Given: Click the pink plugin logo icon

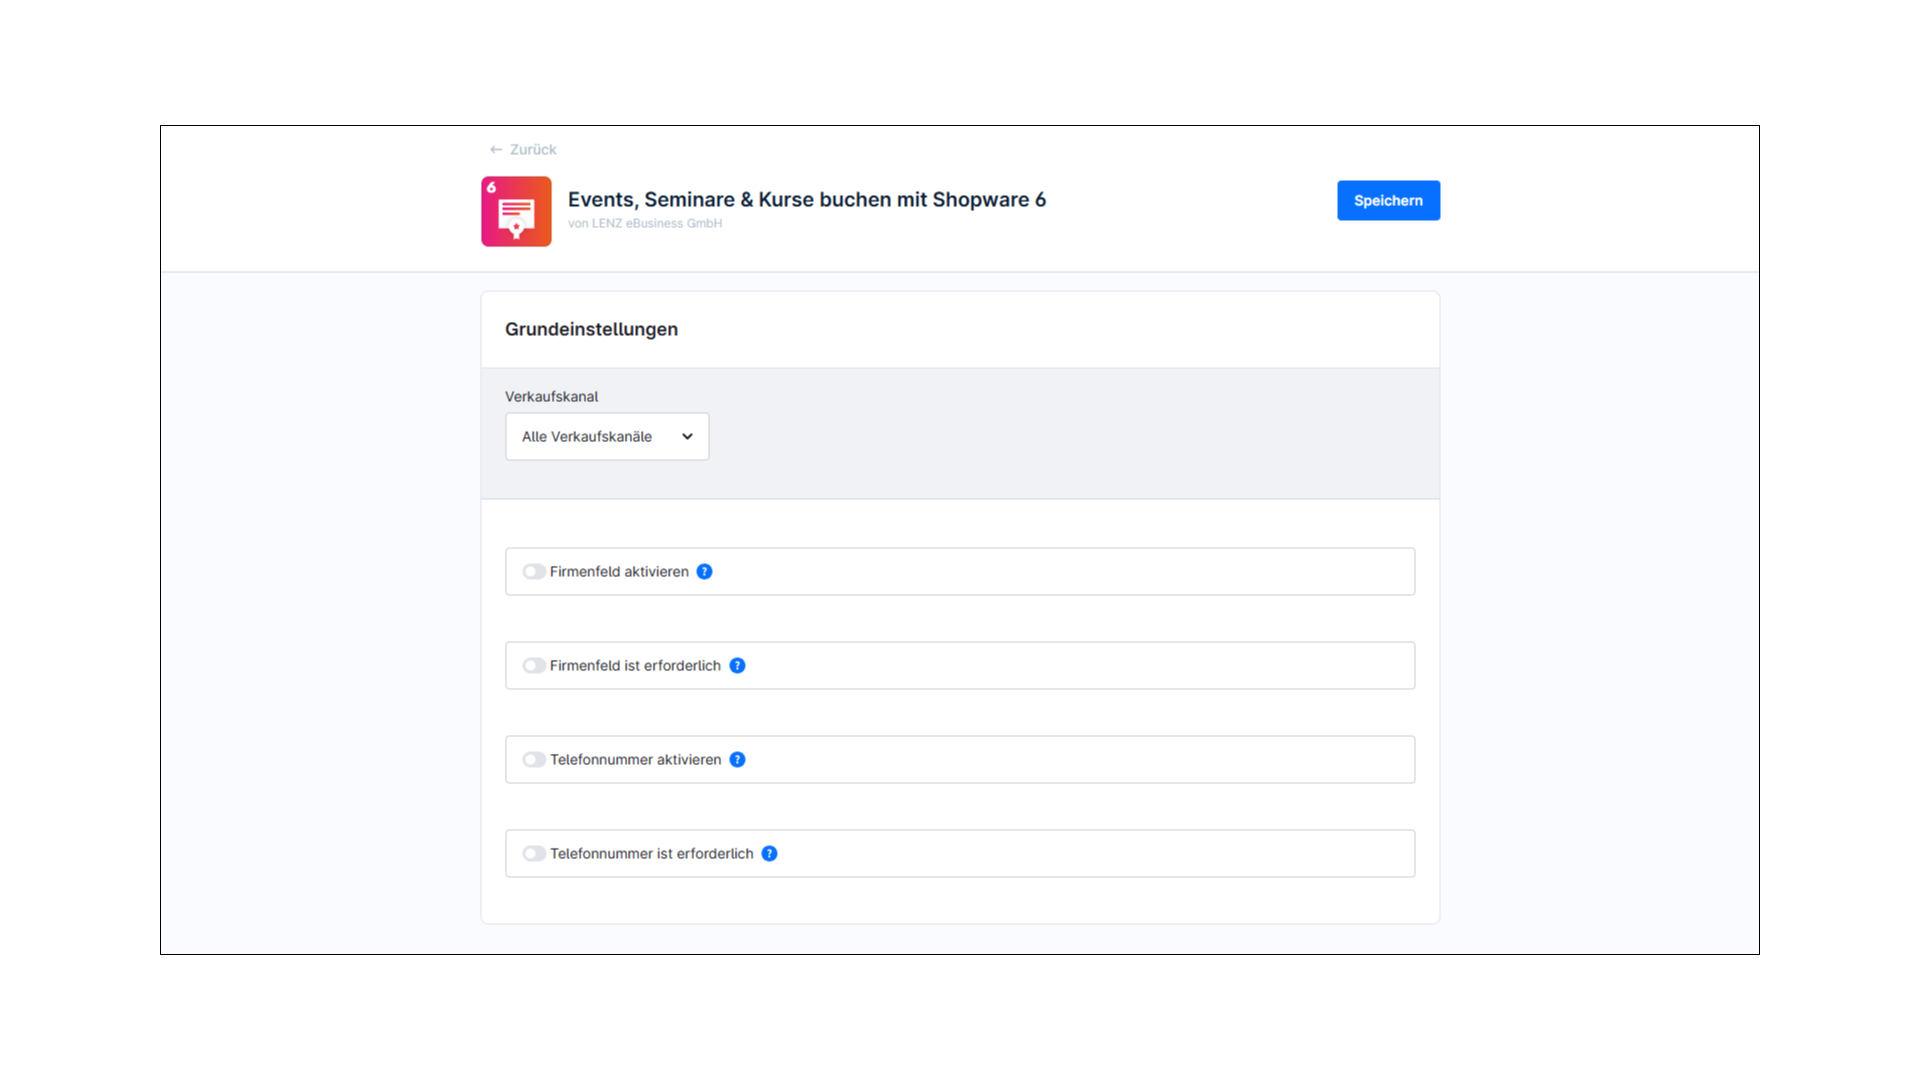Looking at the screenshot, I should (x=516, y=212).
